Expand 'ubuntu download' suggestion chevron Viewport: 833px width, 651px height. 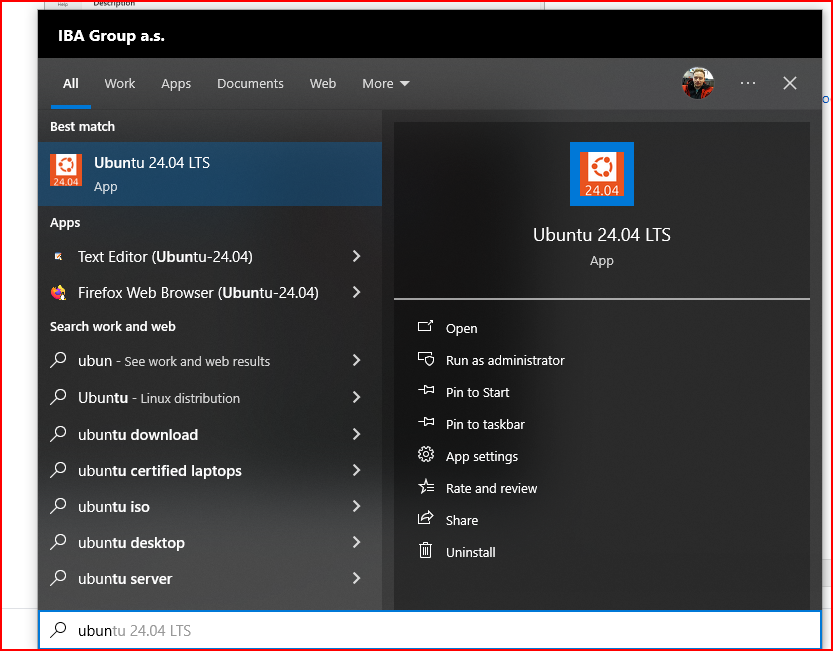tap(356, 434)
